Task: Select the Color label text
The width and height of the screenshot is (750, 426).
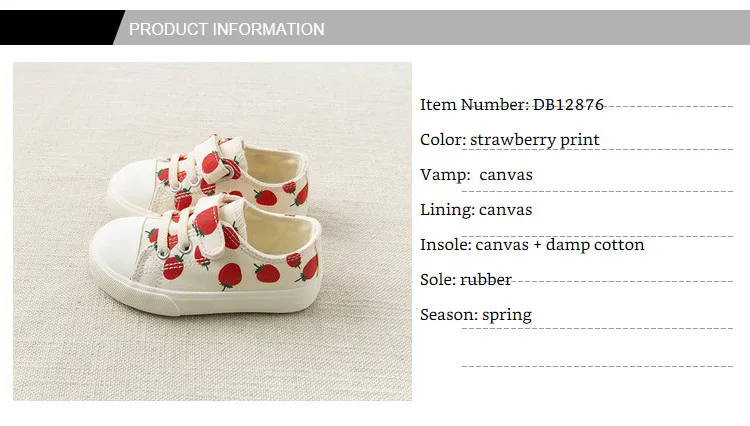Action: point(440,139)
